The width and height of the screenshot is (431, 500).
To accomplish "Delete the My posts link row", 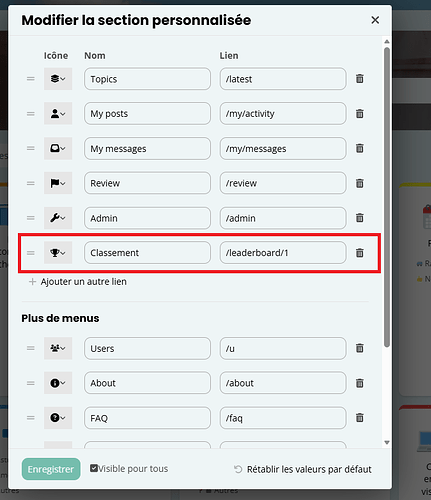I will 360,114.
